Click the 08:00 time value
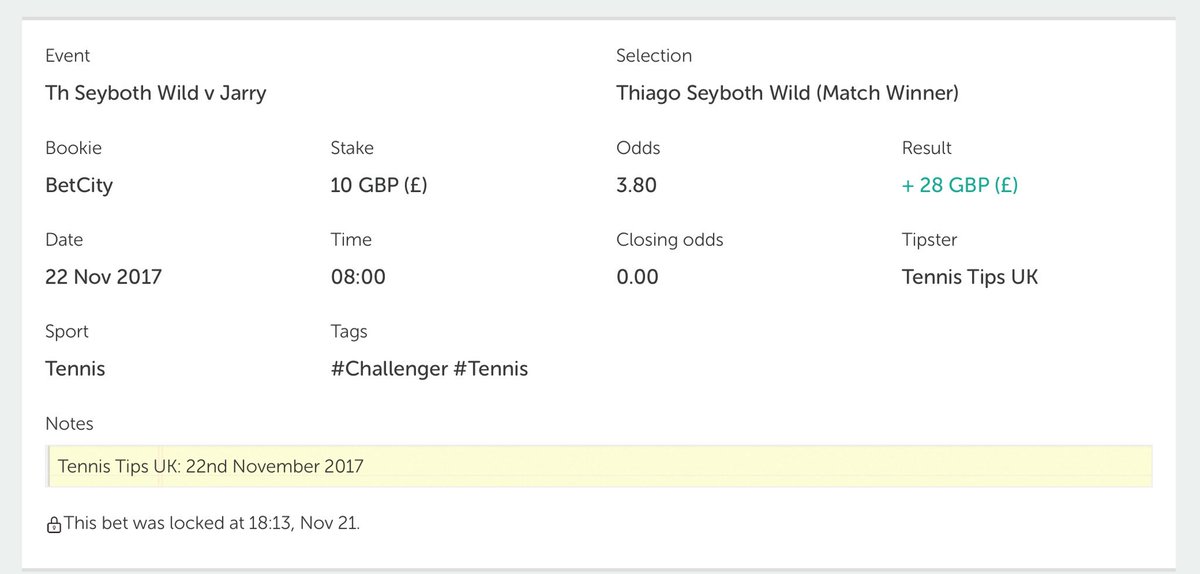This screenshot has width=1200, height=574. [x=358, y=277]
